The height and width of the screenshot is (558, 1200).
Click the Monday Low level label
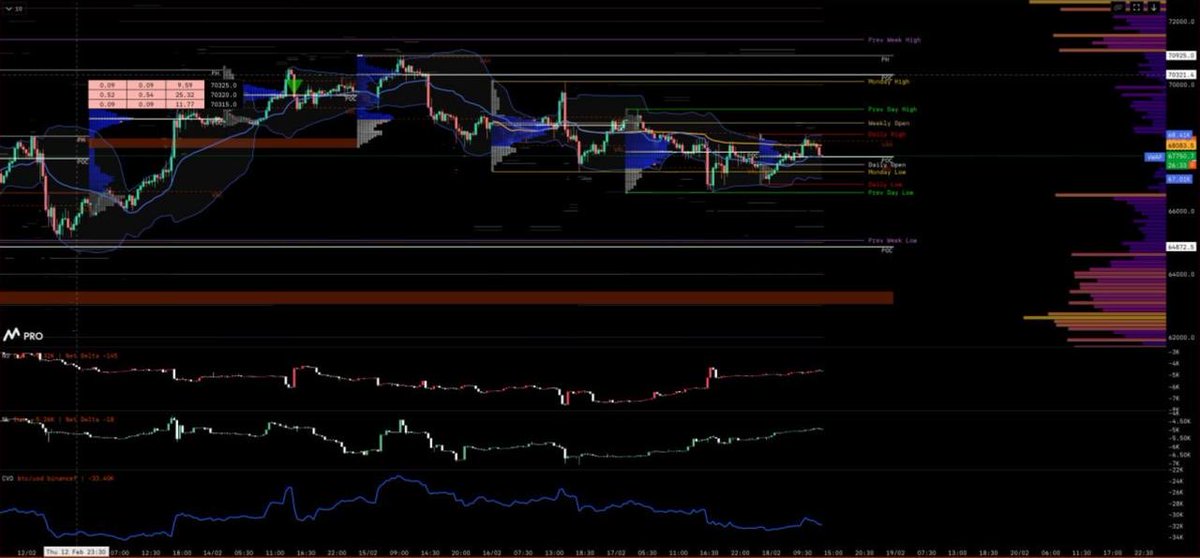pyautogui.click(x=886, y=172)
